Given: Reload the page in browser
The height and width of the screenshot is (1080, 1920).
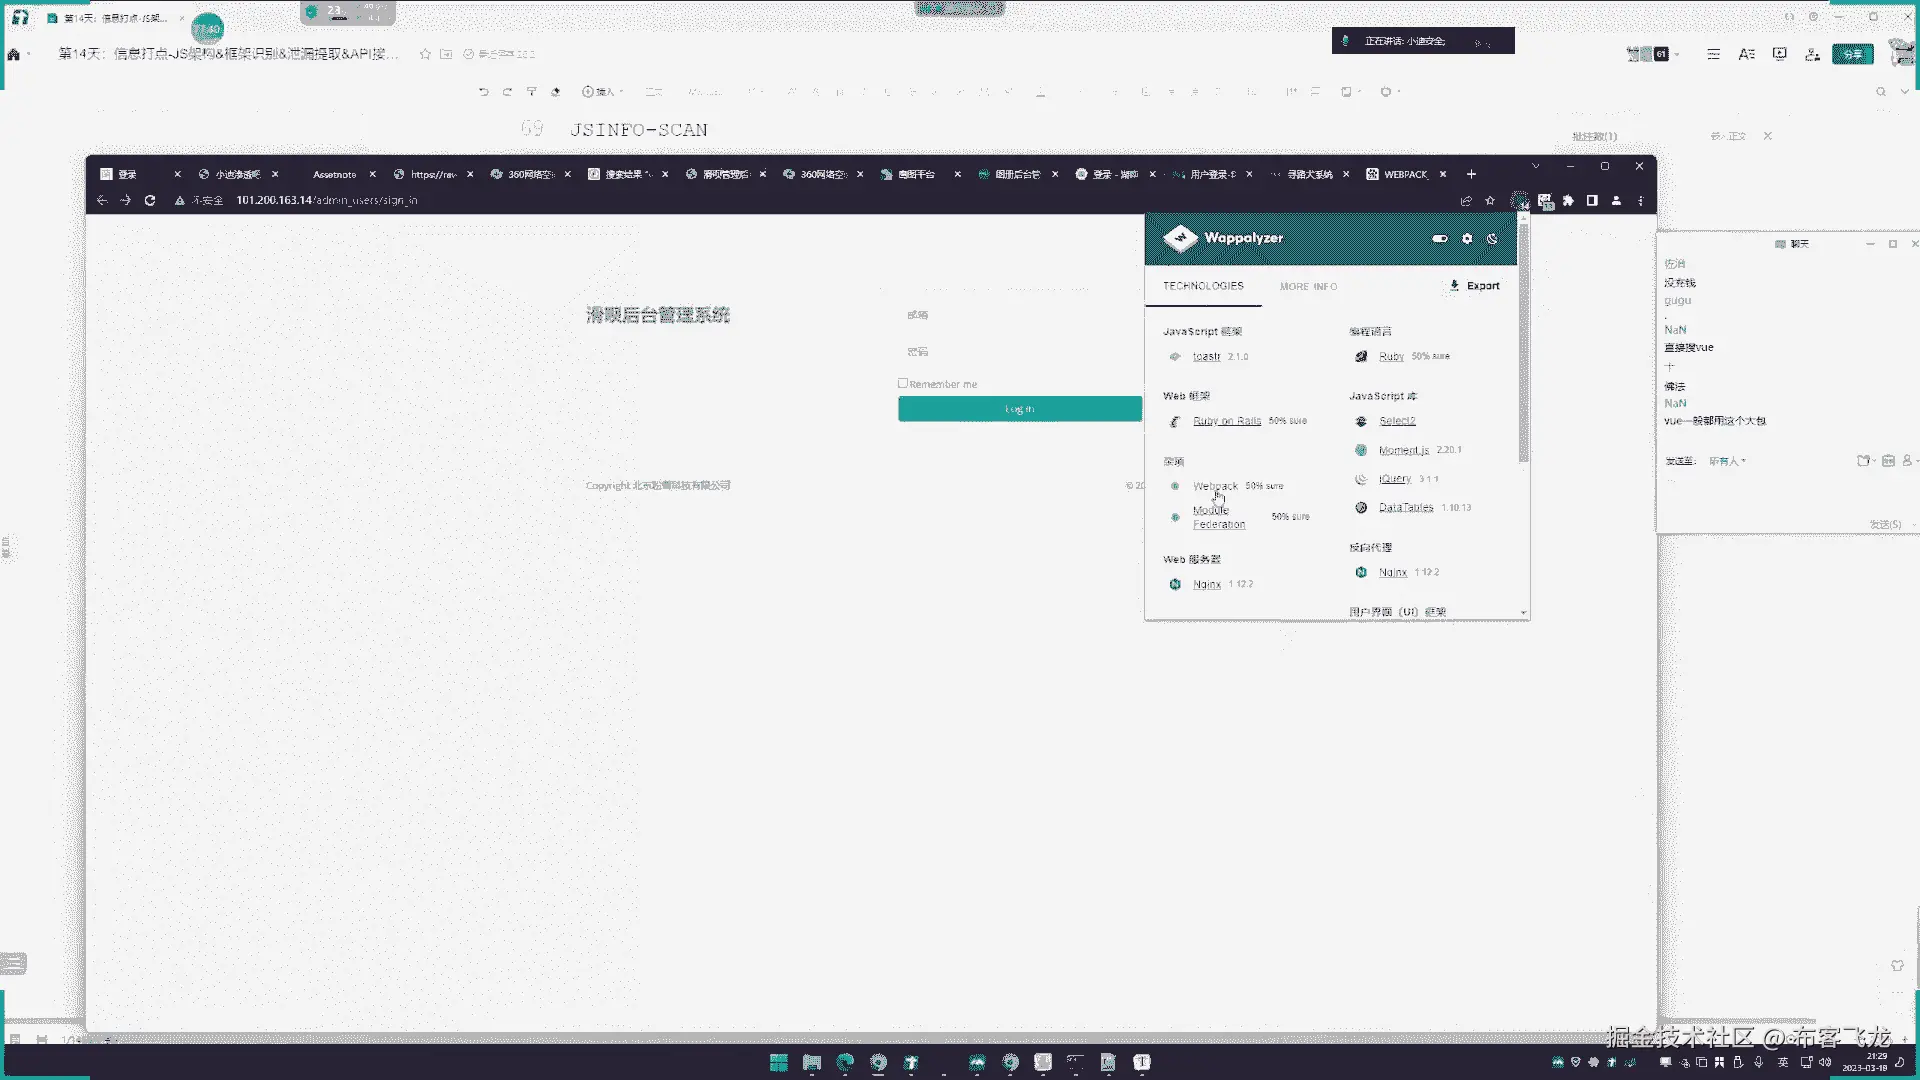Looking at the screenshot, I should [x=150, y=201].
